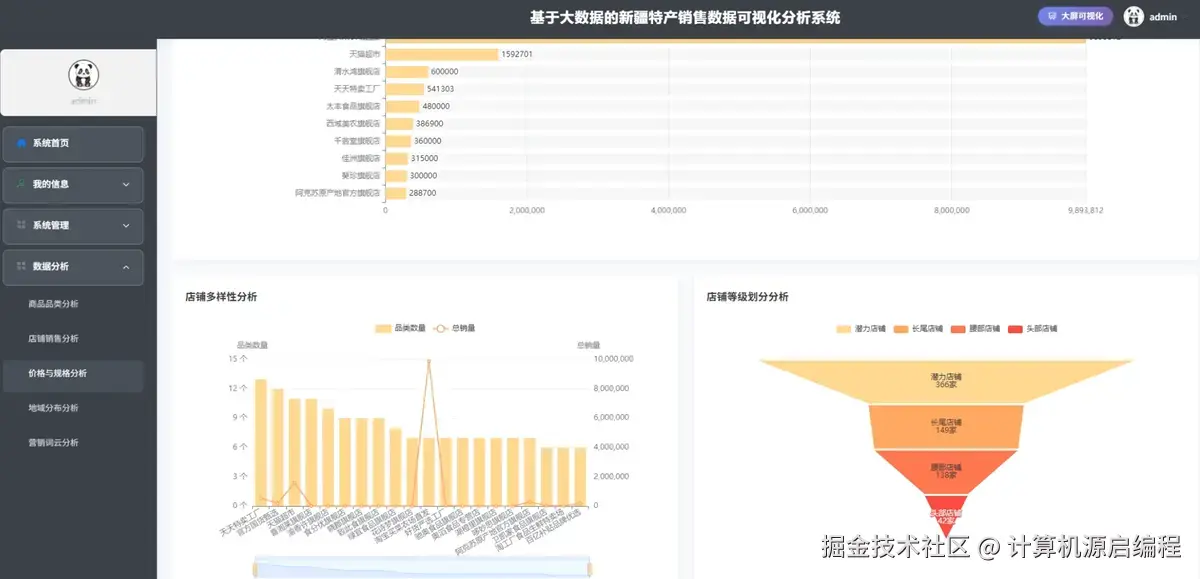
Task: Toggle the 品类数量 legend in diversity chart
Action: (x=400, y=328)
